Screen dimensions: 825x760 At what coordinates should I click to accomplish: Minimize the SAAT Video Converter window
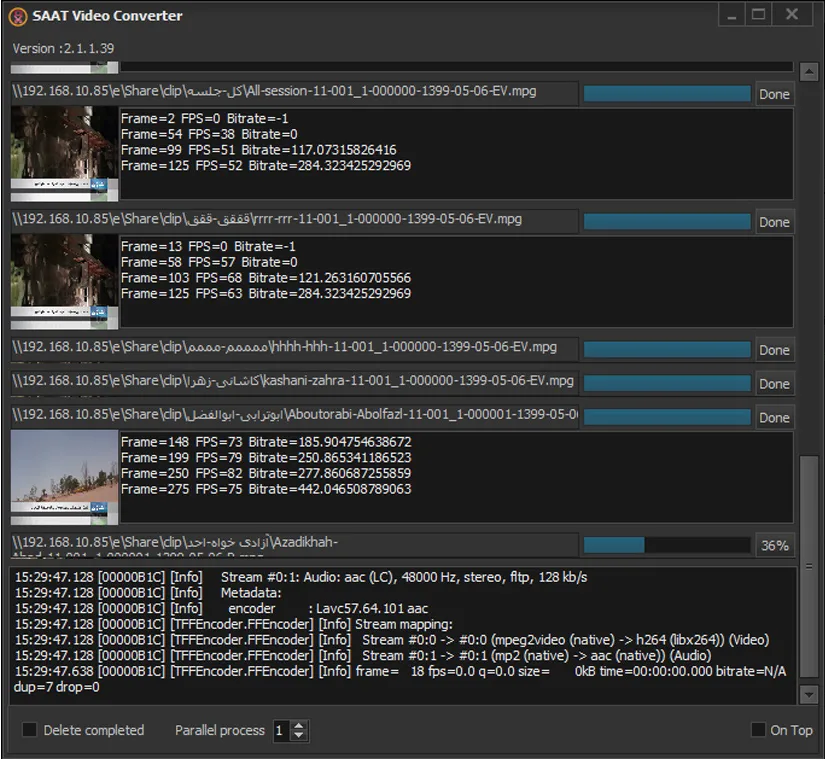click(x=732, y=15)
